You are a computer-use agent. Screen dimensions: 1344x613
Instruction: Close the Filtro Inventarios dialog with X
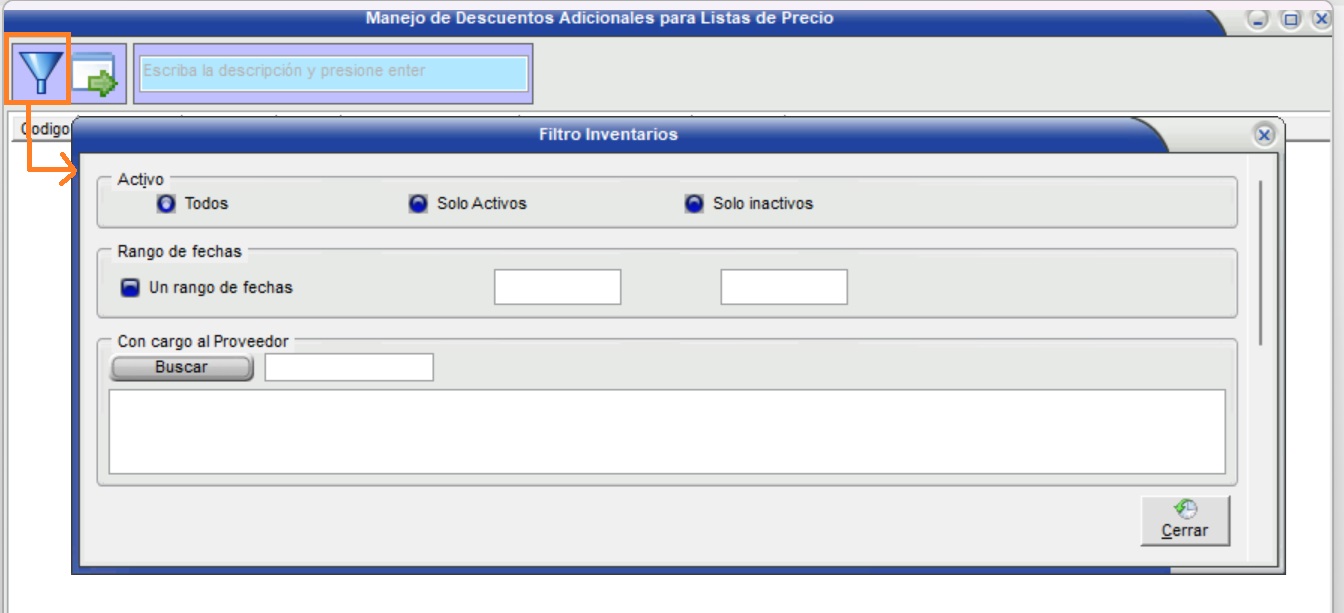coord(1263,135)
